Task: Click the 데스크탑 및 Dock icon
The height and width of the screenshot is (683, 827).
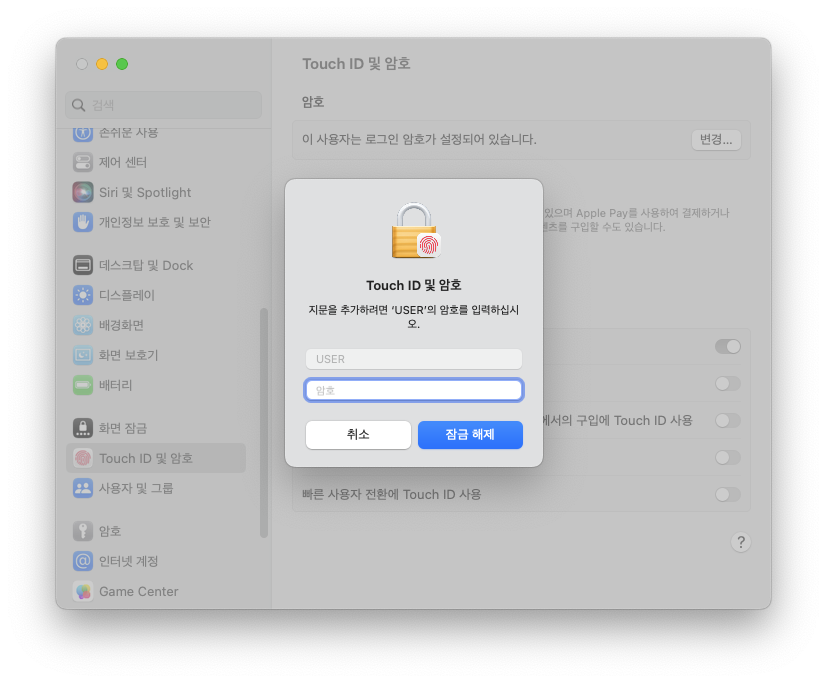Action: (83, 265)
